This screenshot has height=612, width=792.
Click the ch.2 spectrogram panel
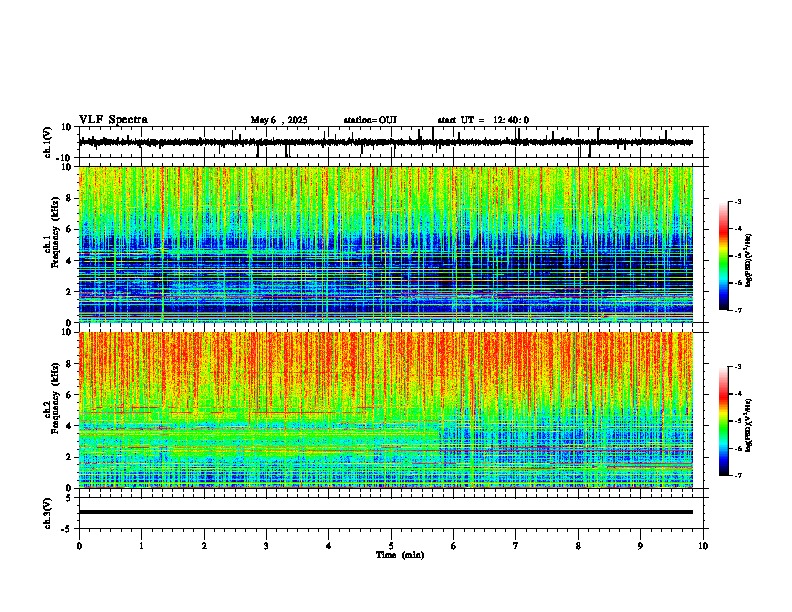386,410
